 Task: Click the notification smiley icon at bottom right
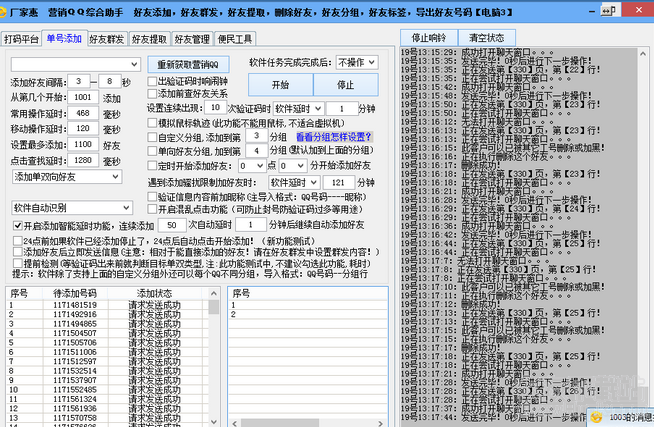(596, 417)
